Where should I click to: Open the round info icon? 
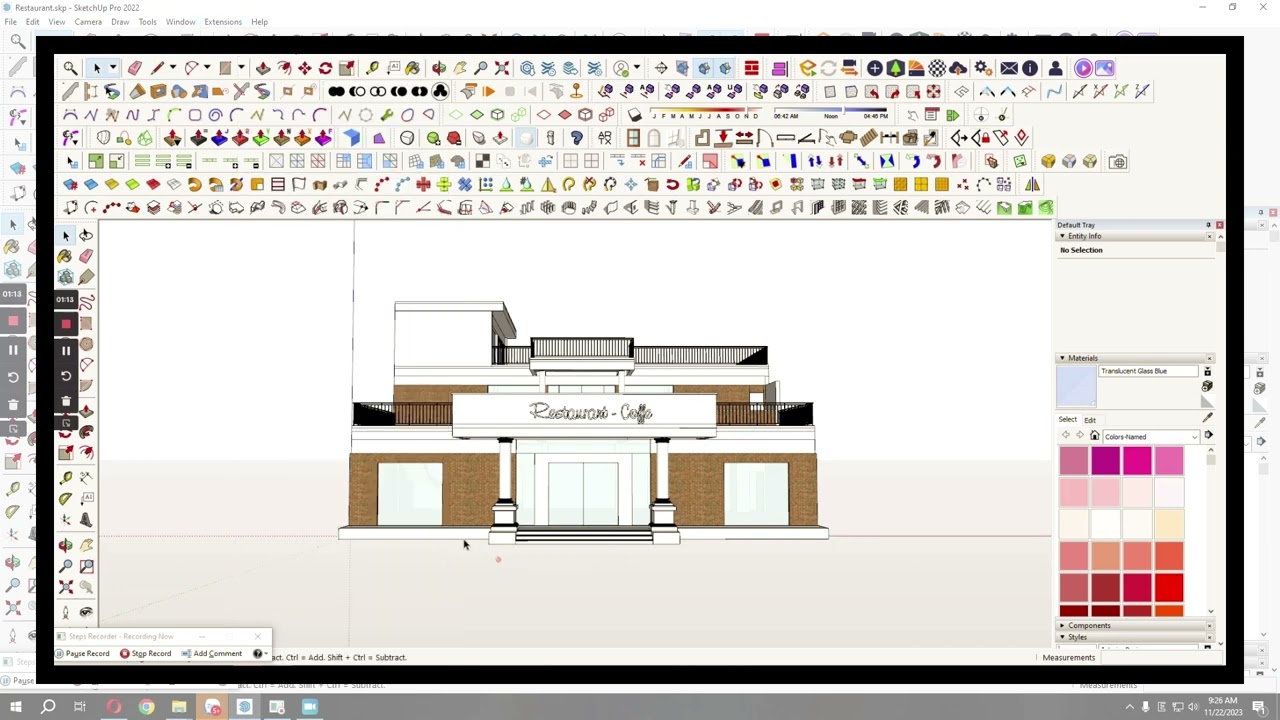click(1030, 68)
